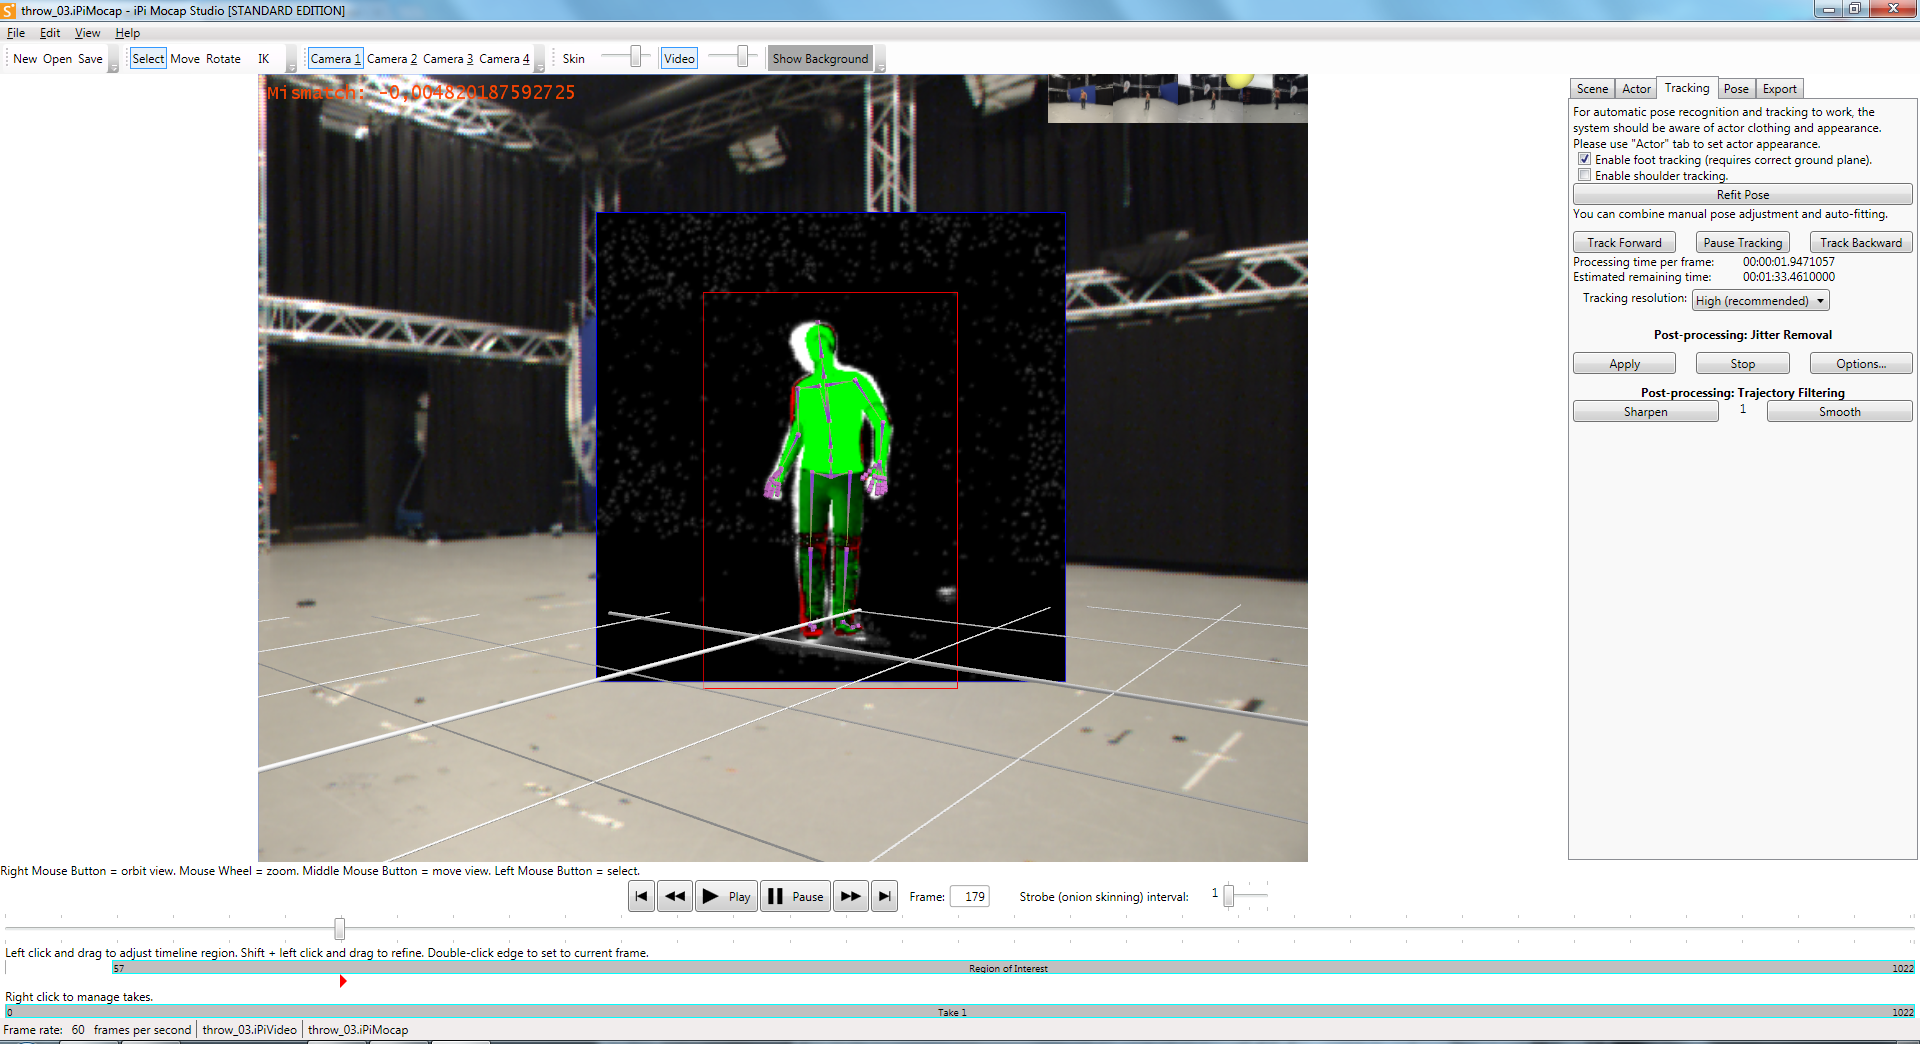Screen dimensions: 1920x1044
Task: Switch view to Camera 2
Action: (392, 59)
